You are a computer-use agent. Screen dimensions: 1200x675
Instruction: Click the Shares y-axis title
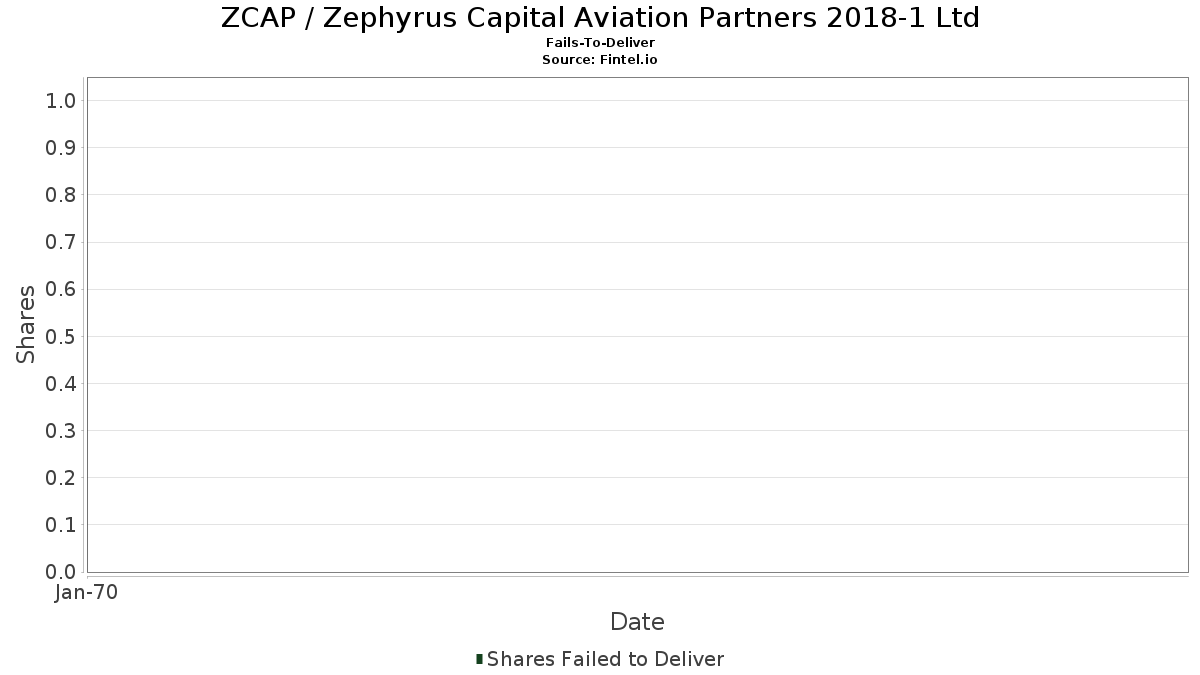point(27,324)
